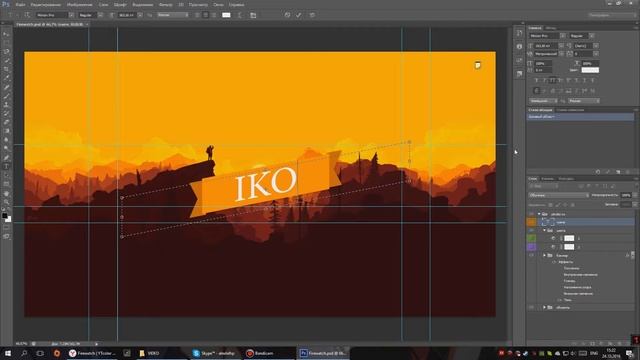Select the Clone Stamp tool
Screen dimensions: 640x360
tap(6, 105)
